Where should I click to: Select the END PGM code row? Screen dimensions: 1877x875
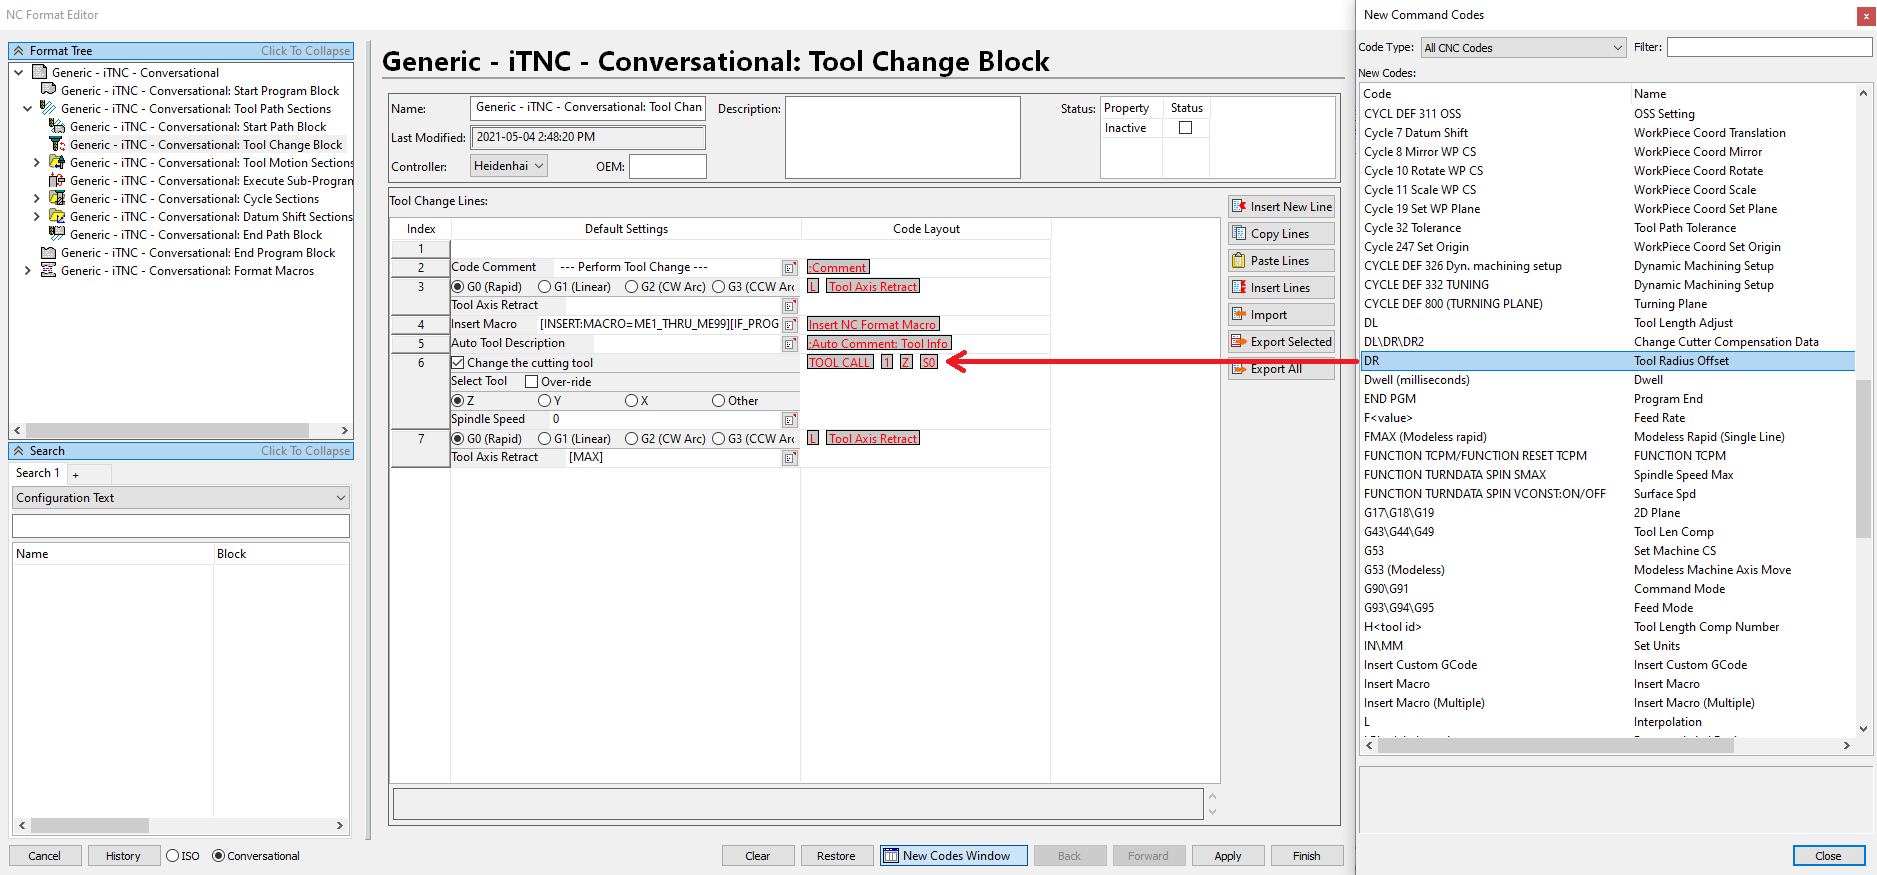click(x=1607, y=399)
